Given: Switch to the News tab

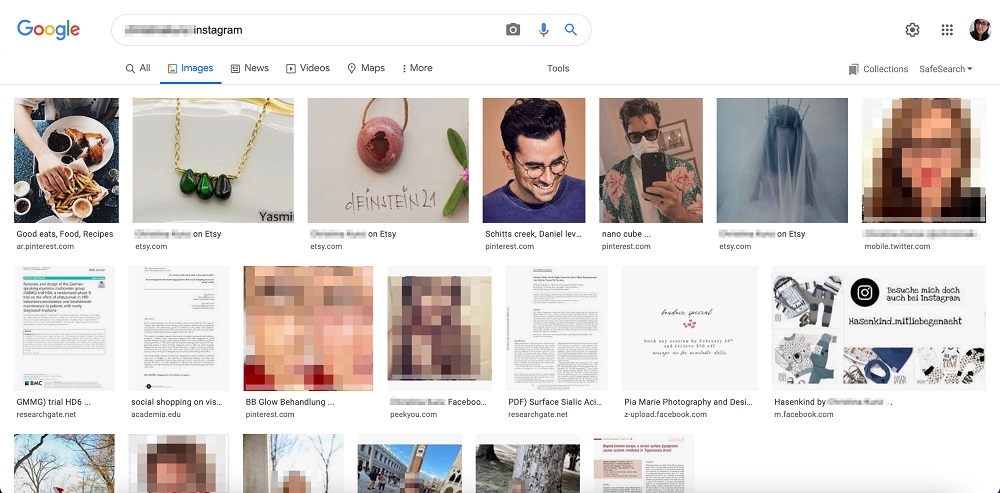Looking at the screenshot, I should coord(249,68).
